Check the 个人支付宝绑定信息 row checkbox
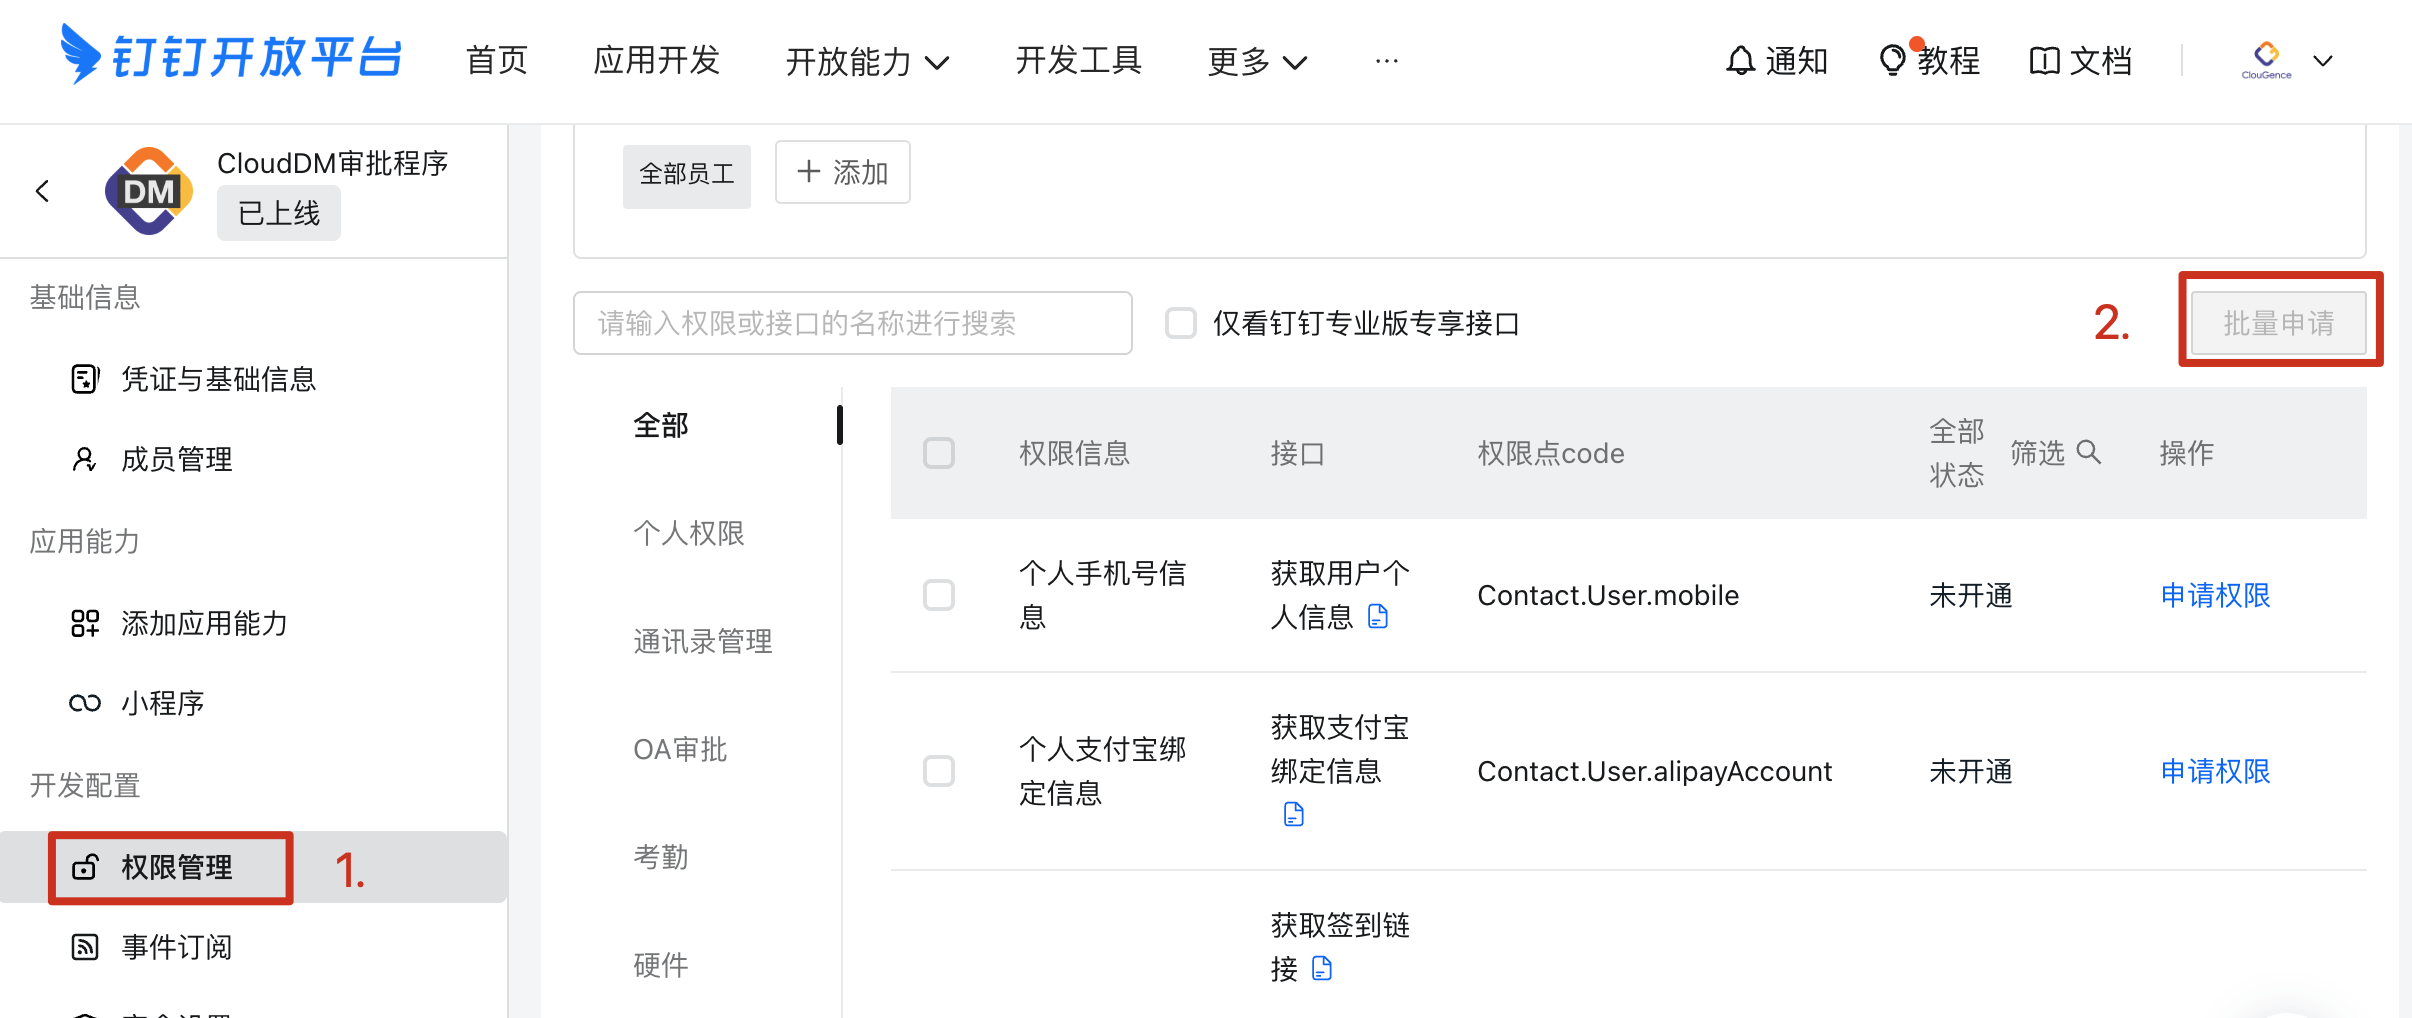This screenshot has height=1018, width=2412. pos(939,771)
